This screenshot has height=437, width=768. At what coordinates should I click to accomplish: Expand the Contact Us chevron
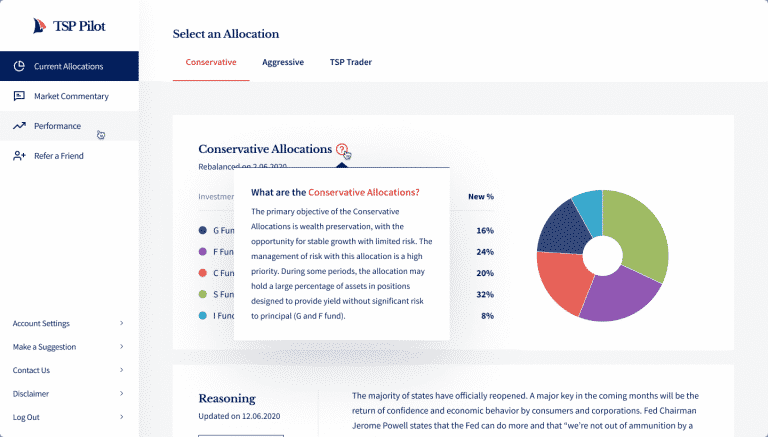click(122, 370)
